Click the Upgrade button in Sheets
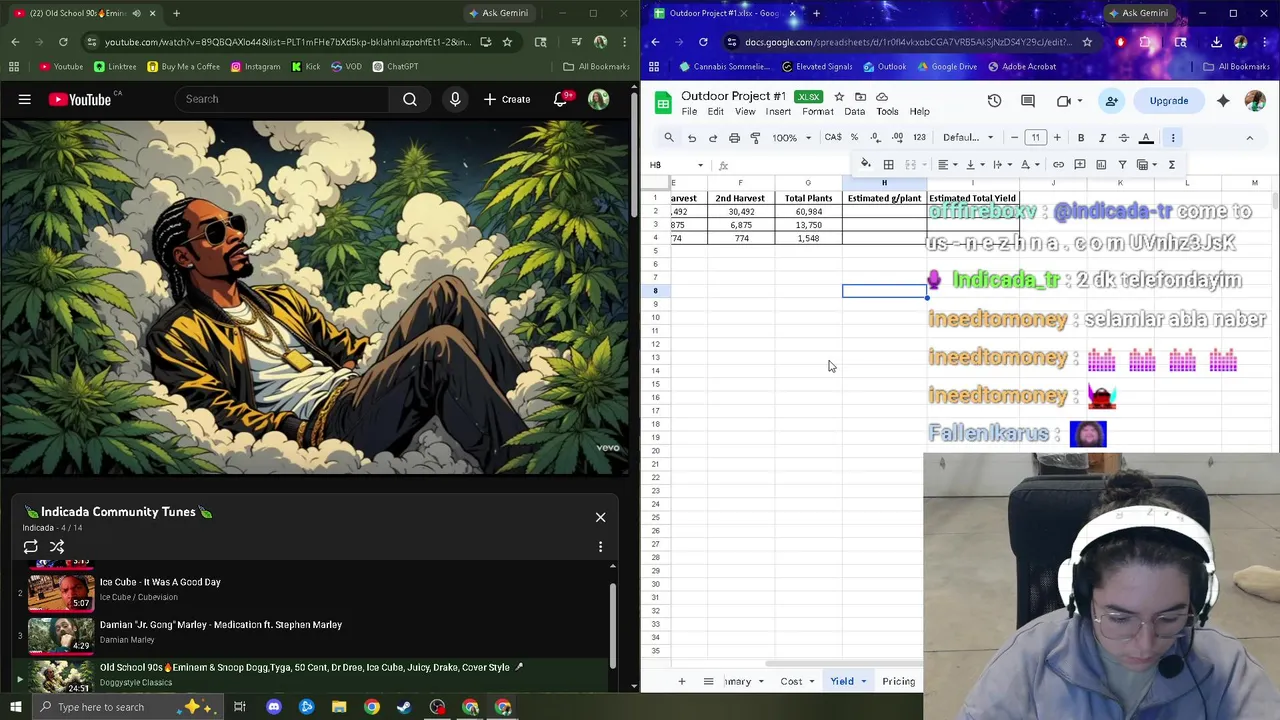 click(1169, 101)
